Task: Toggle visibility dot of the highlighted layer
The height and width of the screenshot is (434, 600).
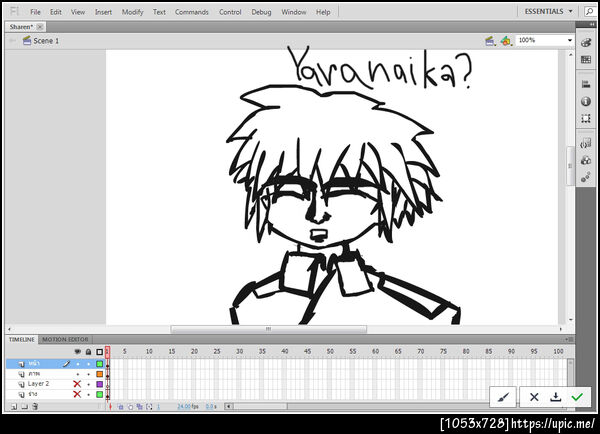Action: tap(78, 364)
